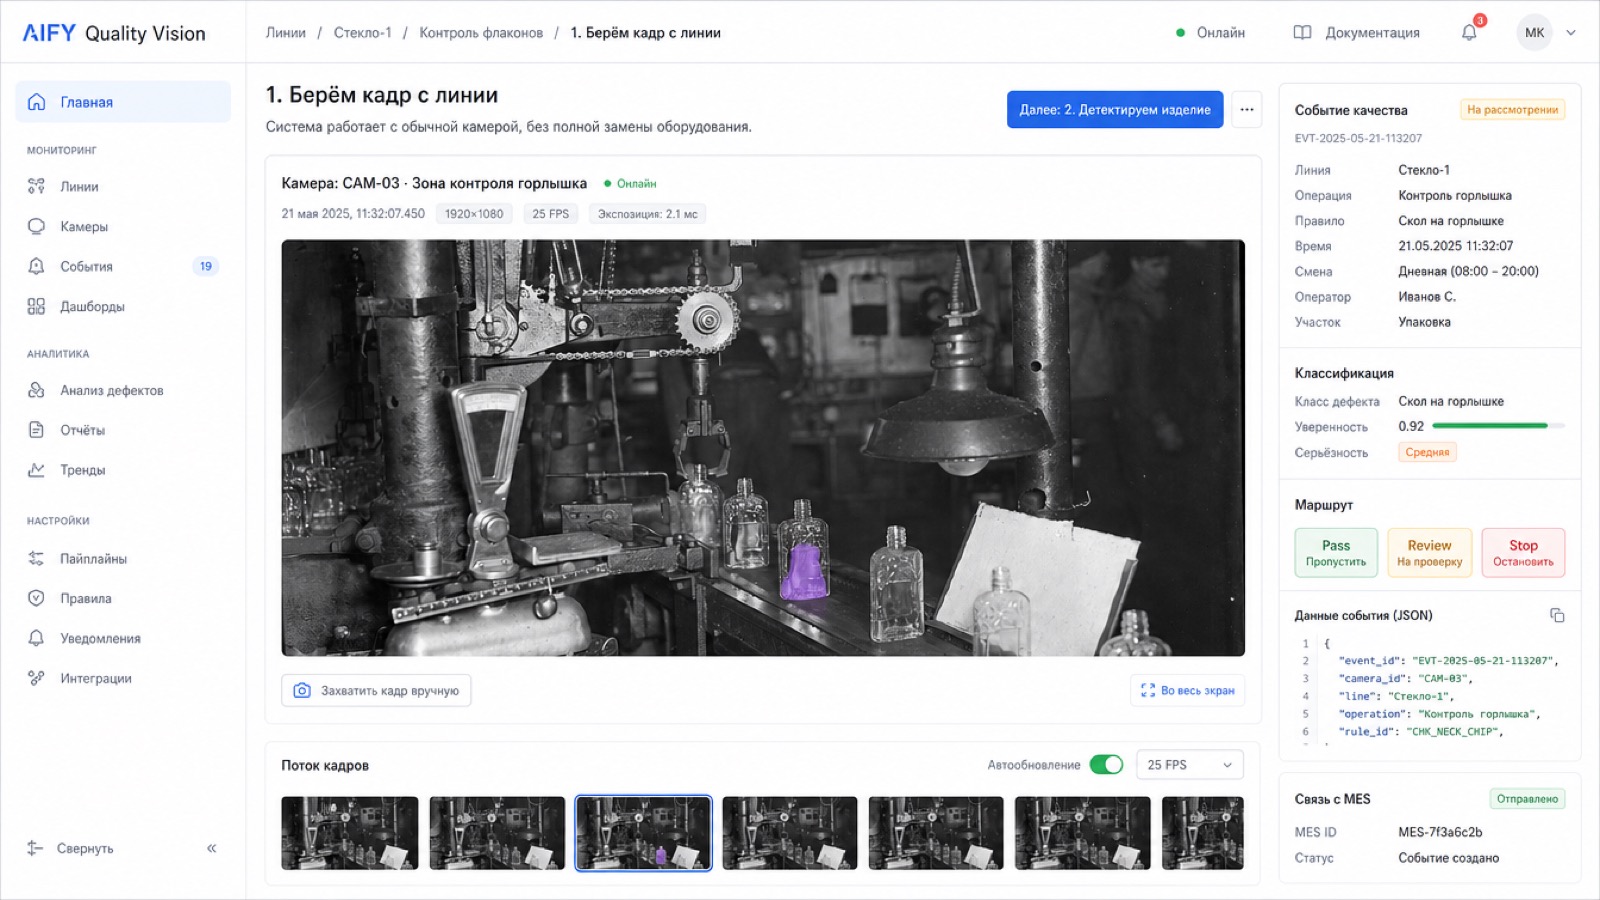
Task: Click the Integrations icon in sidebar
Action: point(36,678)
